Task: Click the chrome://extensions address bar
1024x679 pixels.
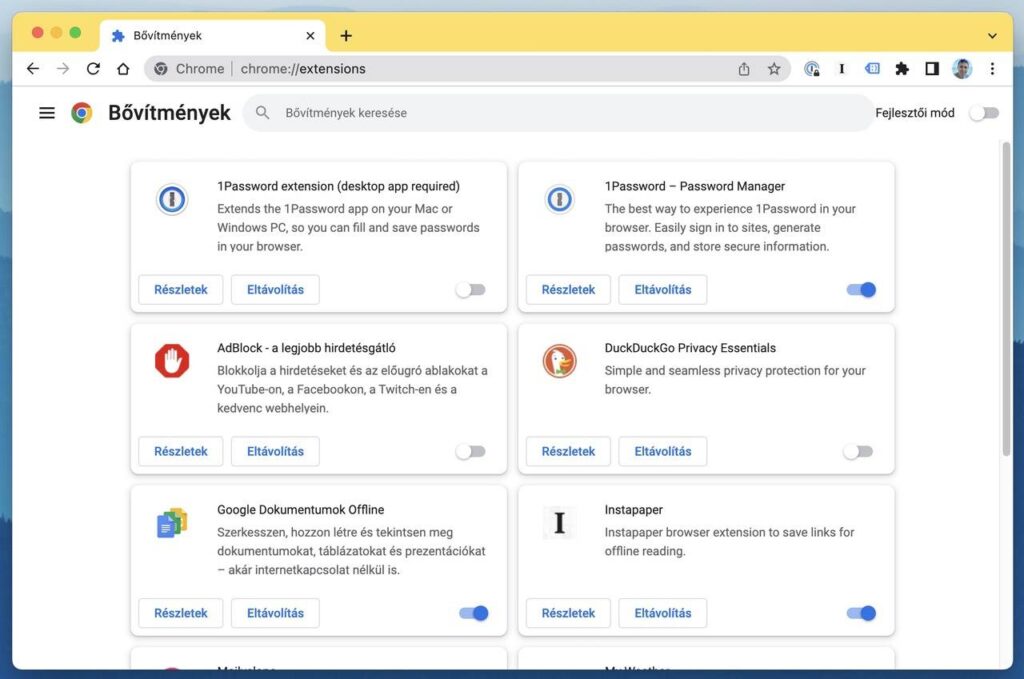Action: point(467,69)
